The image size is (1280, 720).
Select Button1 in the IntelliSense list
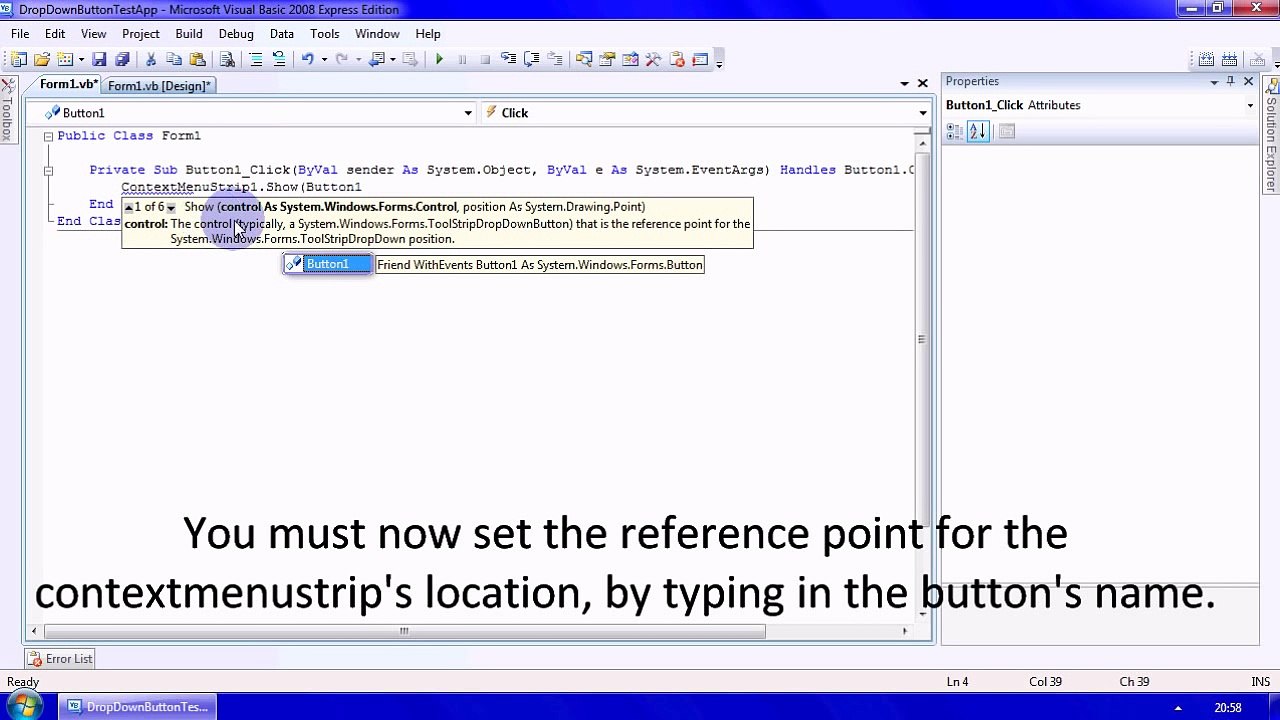pos(327,264)
